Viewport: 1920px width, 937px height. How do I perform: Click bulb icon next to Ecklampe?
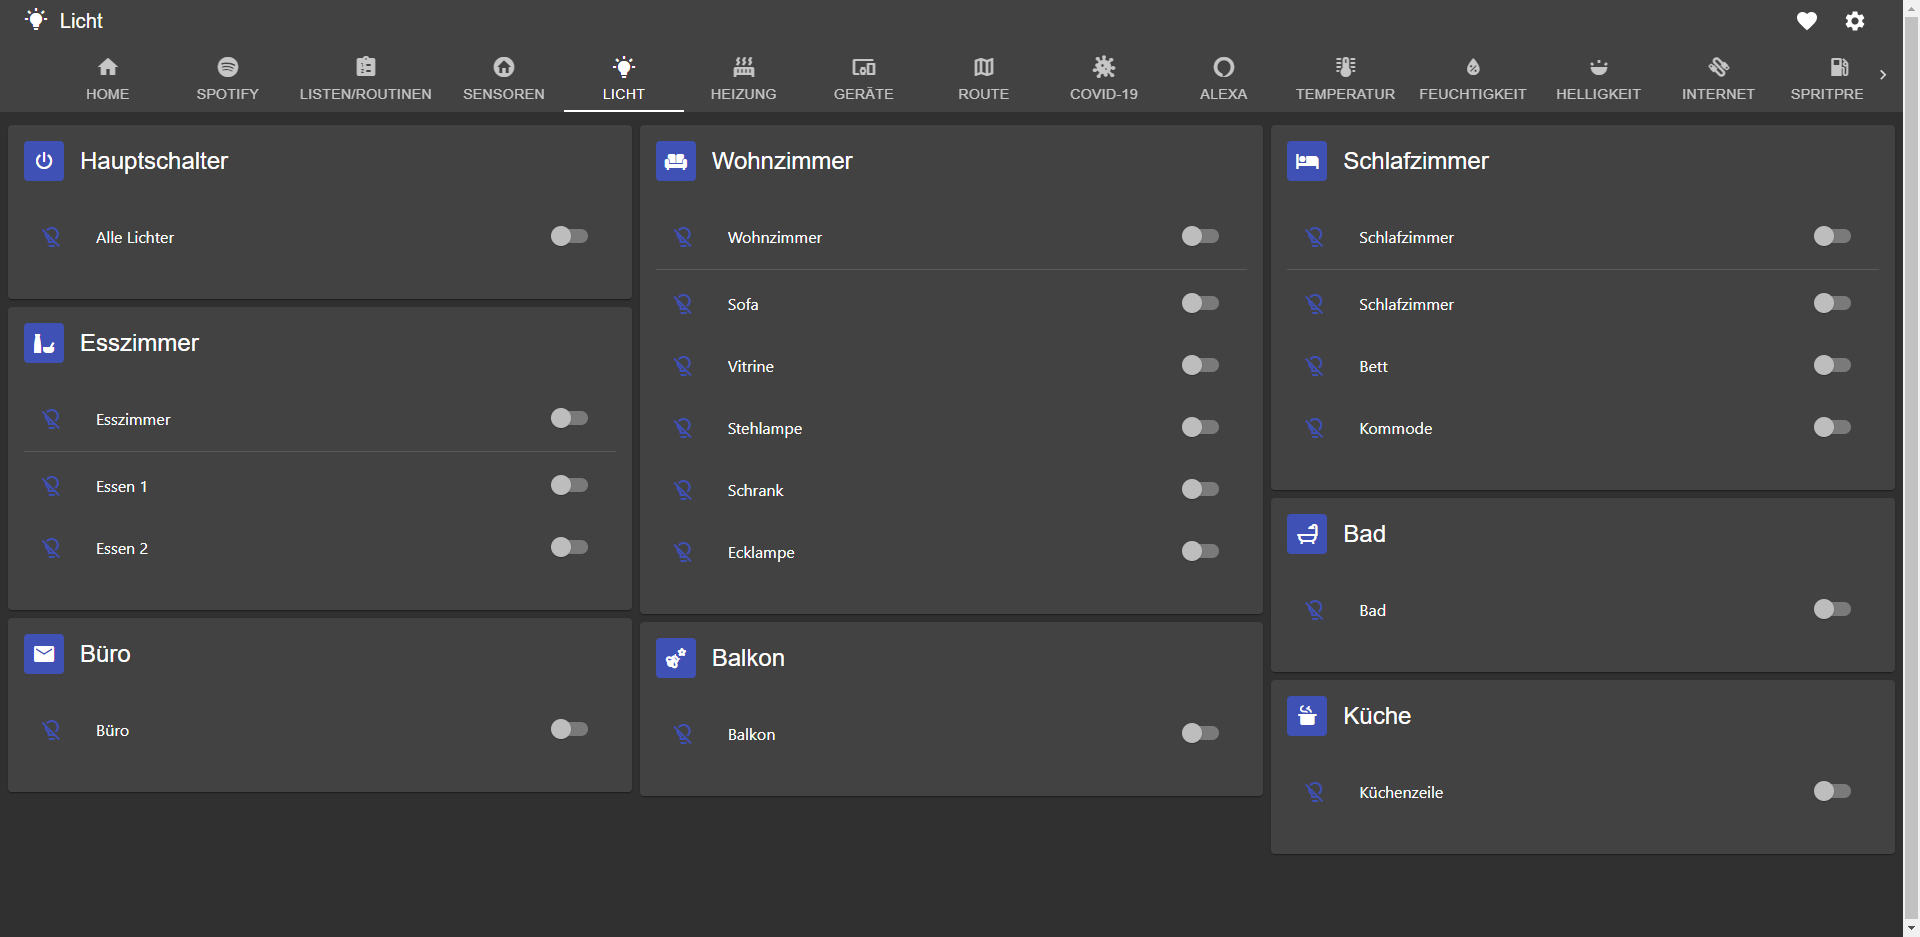click(684, 552)
